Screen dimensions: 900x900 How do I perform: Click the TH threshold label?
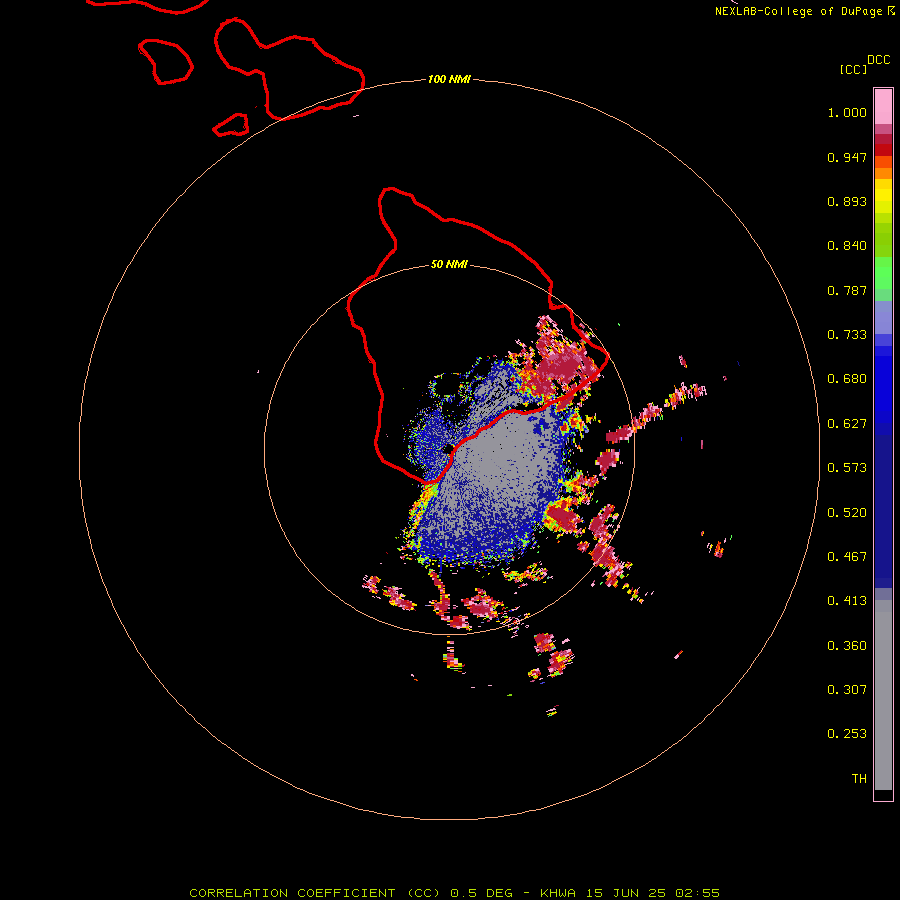[859, 779]
